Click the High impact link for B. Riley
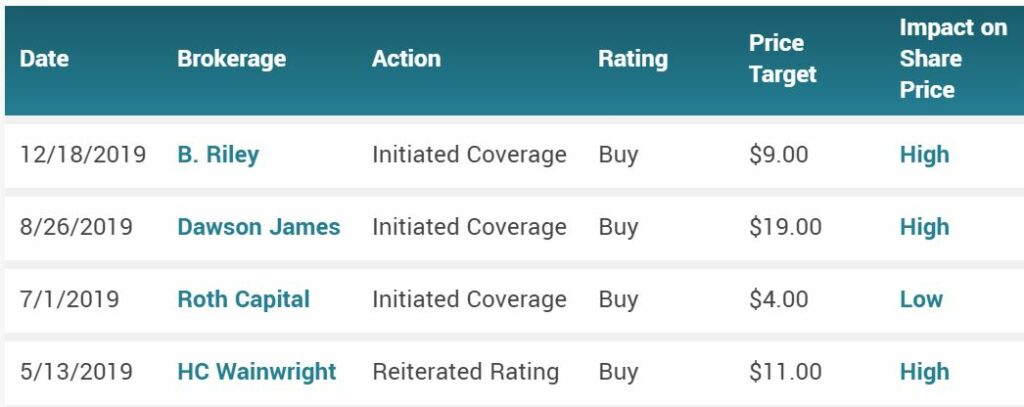 (925, 155)
